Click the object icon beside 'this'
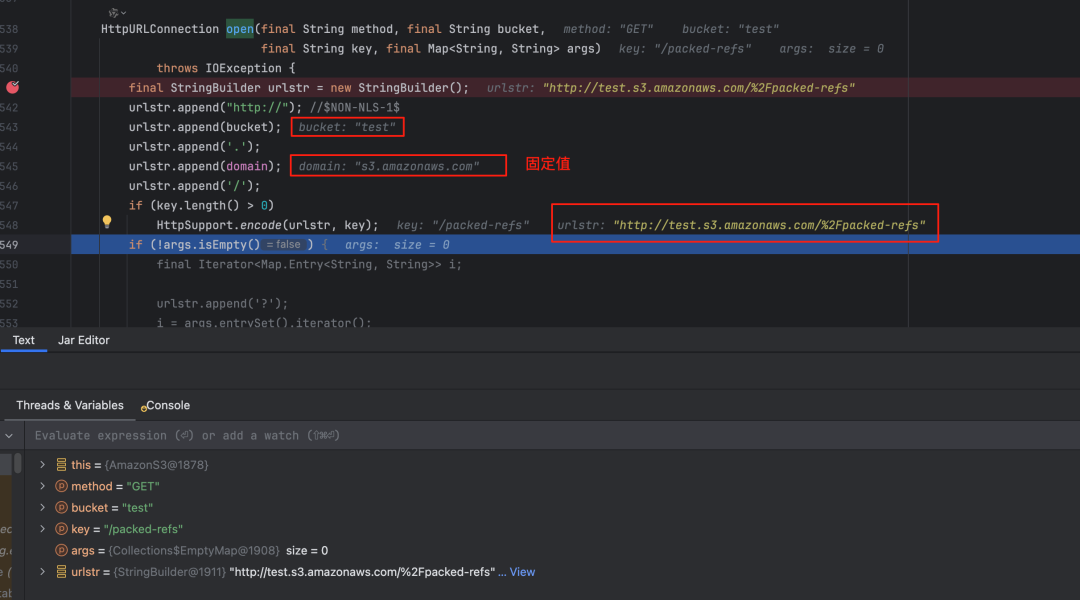Screen dimensions: 1080x600 click(61, 465)
